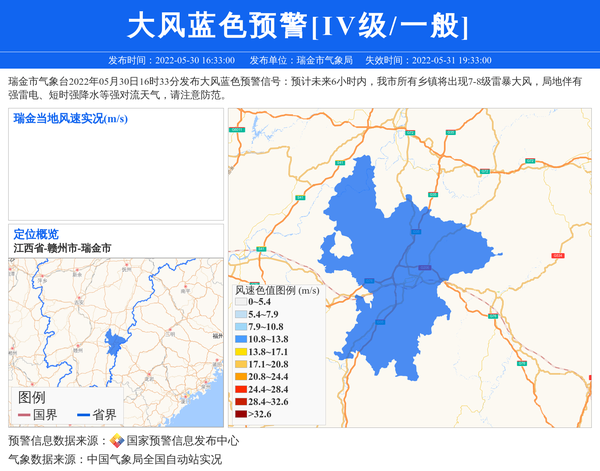Select the 0~5.4 wind speed color swatch

[x=241, y=302]
